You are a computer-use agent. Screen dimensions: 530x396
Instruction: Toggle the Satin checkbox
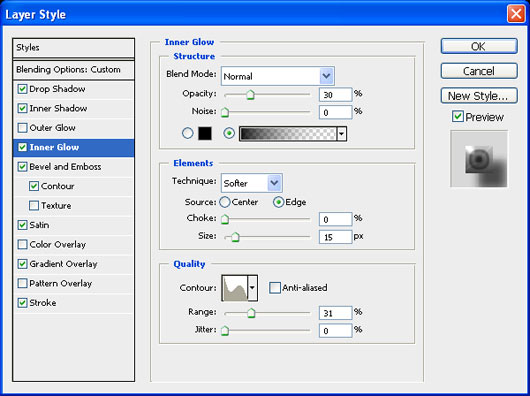pyautogui.click(x=22, y=225)
